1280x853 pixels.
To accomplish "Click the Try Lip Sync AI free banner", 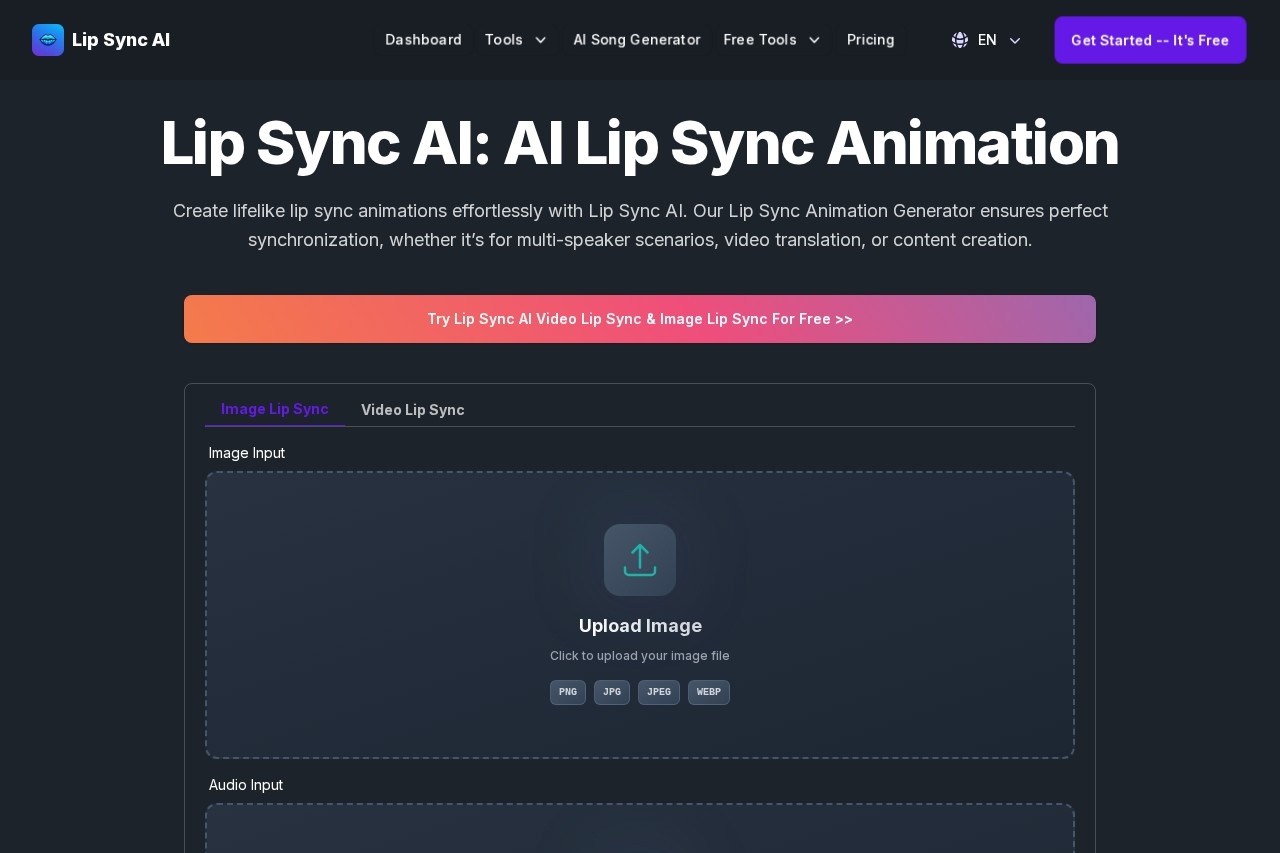I will 640,319.
